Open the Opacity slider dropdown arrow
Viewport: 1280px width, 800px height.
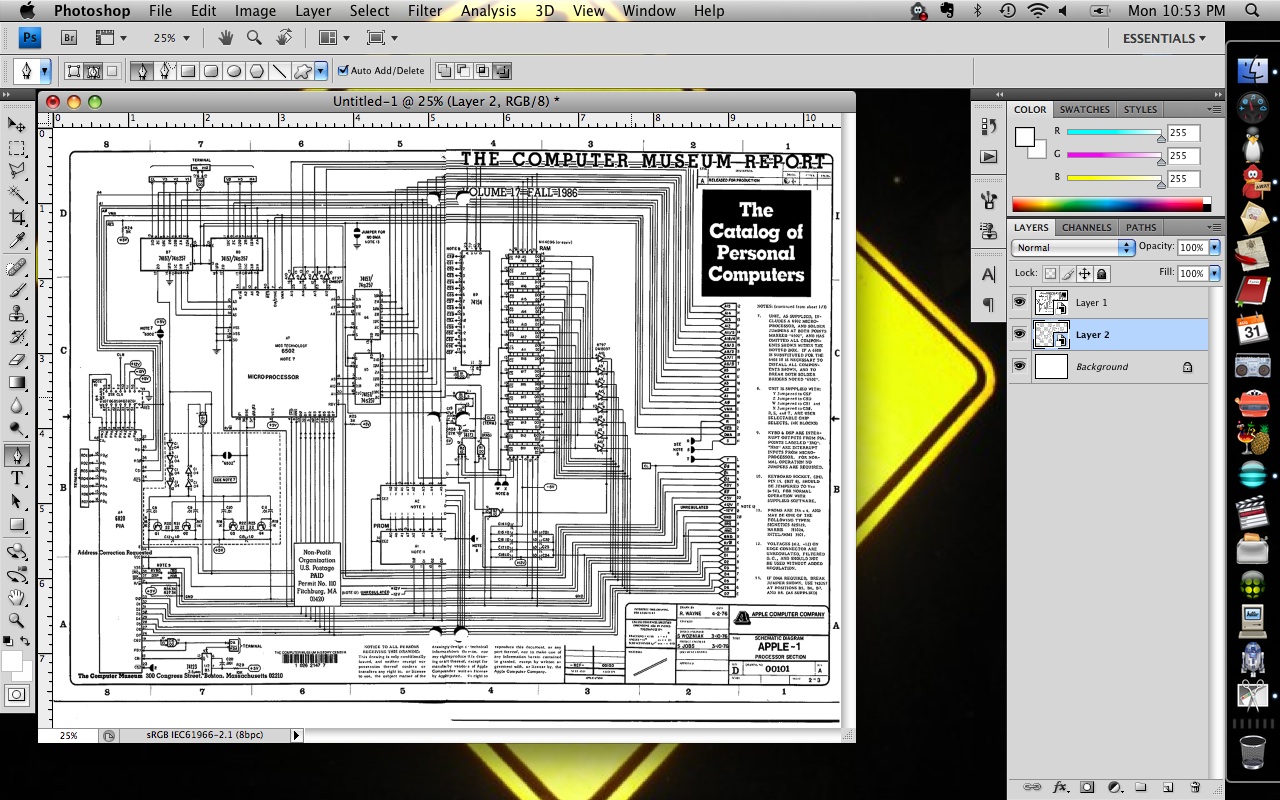[x=1215, y=247]
